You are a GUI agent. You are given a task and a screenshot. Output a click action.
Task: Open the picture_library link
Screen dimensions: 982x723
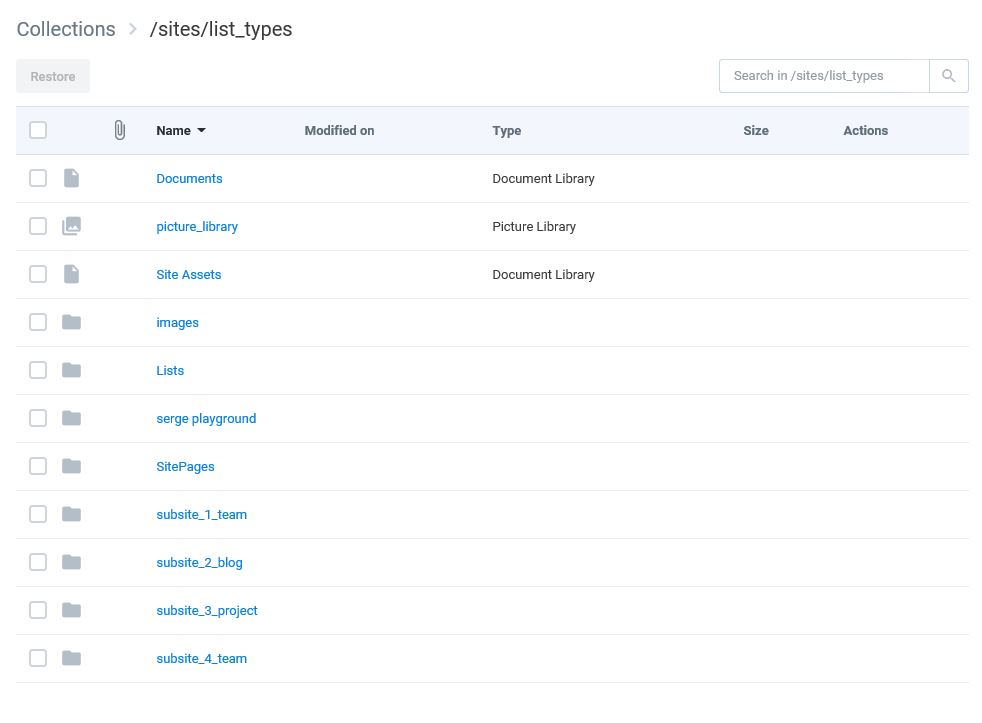197,227
